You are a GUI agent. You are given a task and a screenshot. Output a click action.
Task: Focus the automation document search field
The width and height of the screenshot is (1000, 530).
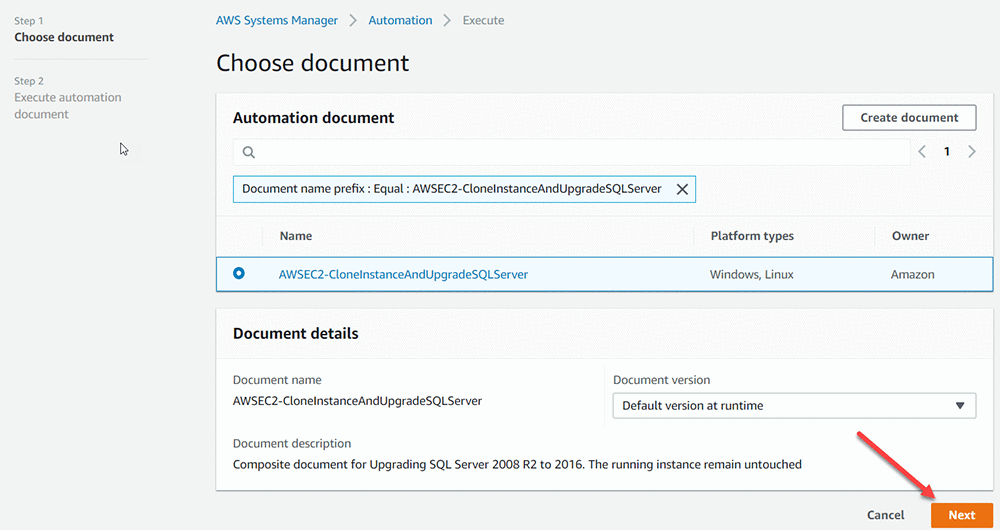571,152
